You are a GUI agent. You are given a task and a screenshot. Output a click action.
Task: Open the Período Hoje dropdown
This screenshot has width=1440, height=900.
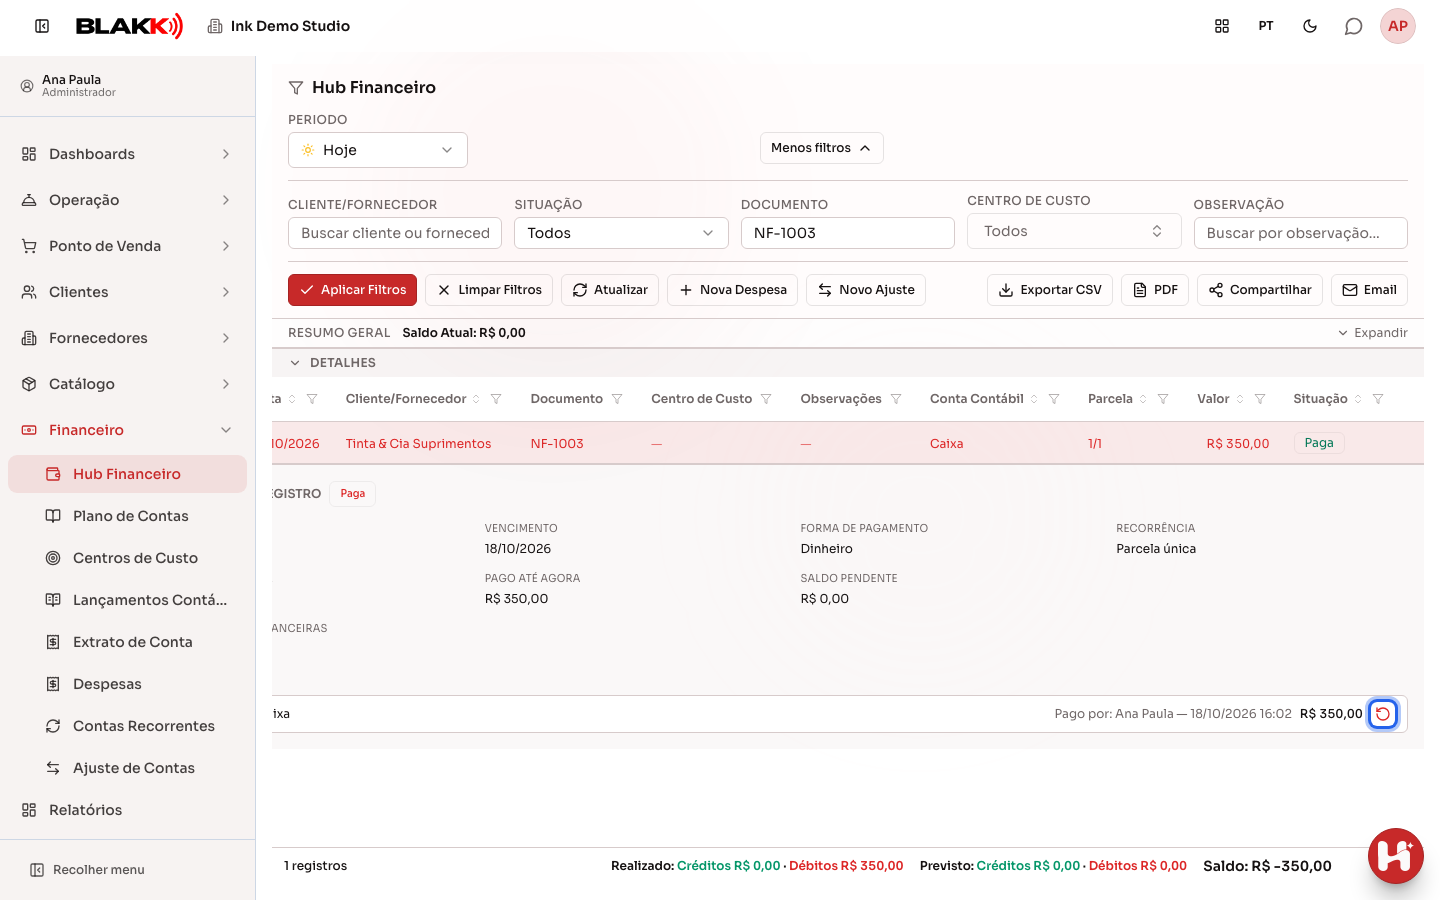pyautogui.click(x=378, y=150)
